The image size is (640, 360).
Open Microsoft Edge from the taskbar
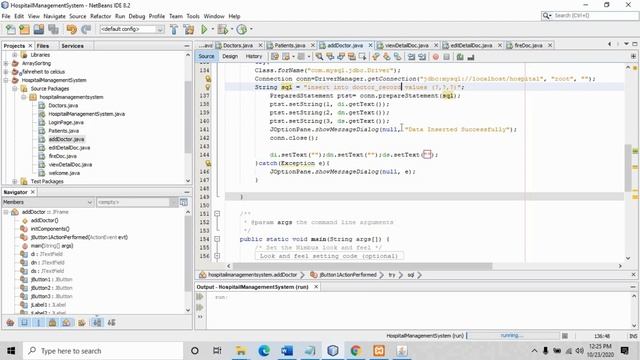(x=264, y=351)
